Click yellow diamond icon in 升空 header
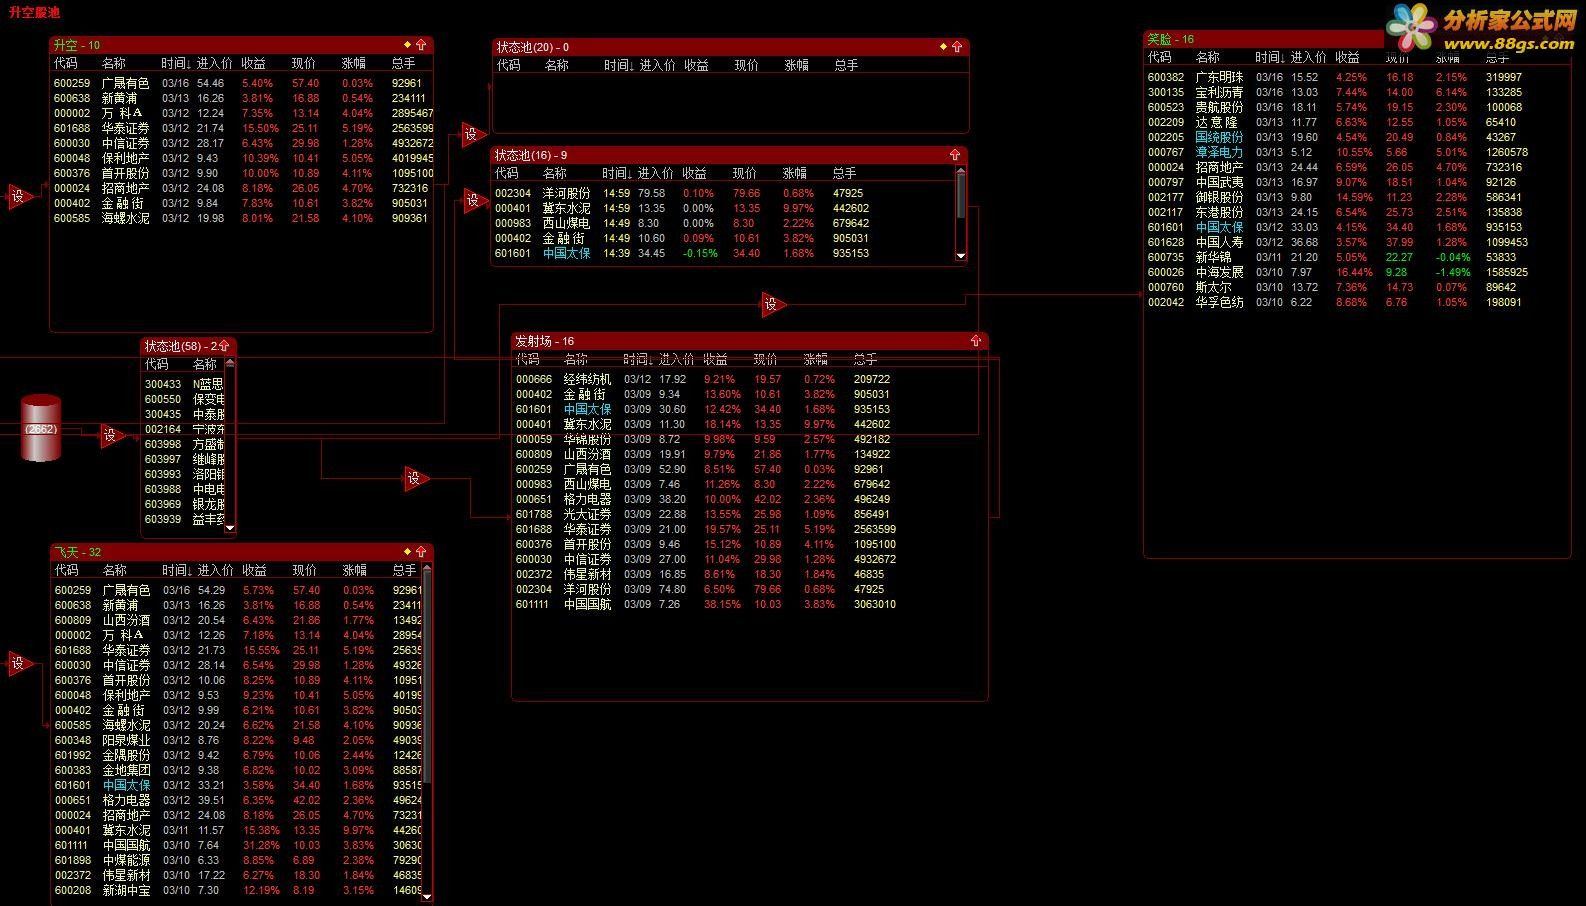This screenshot has height=906, width=1586. (407, 45)
